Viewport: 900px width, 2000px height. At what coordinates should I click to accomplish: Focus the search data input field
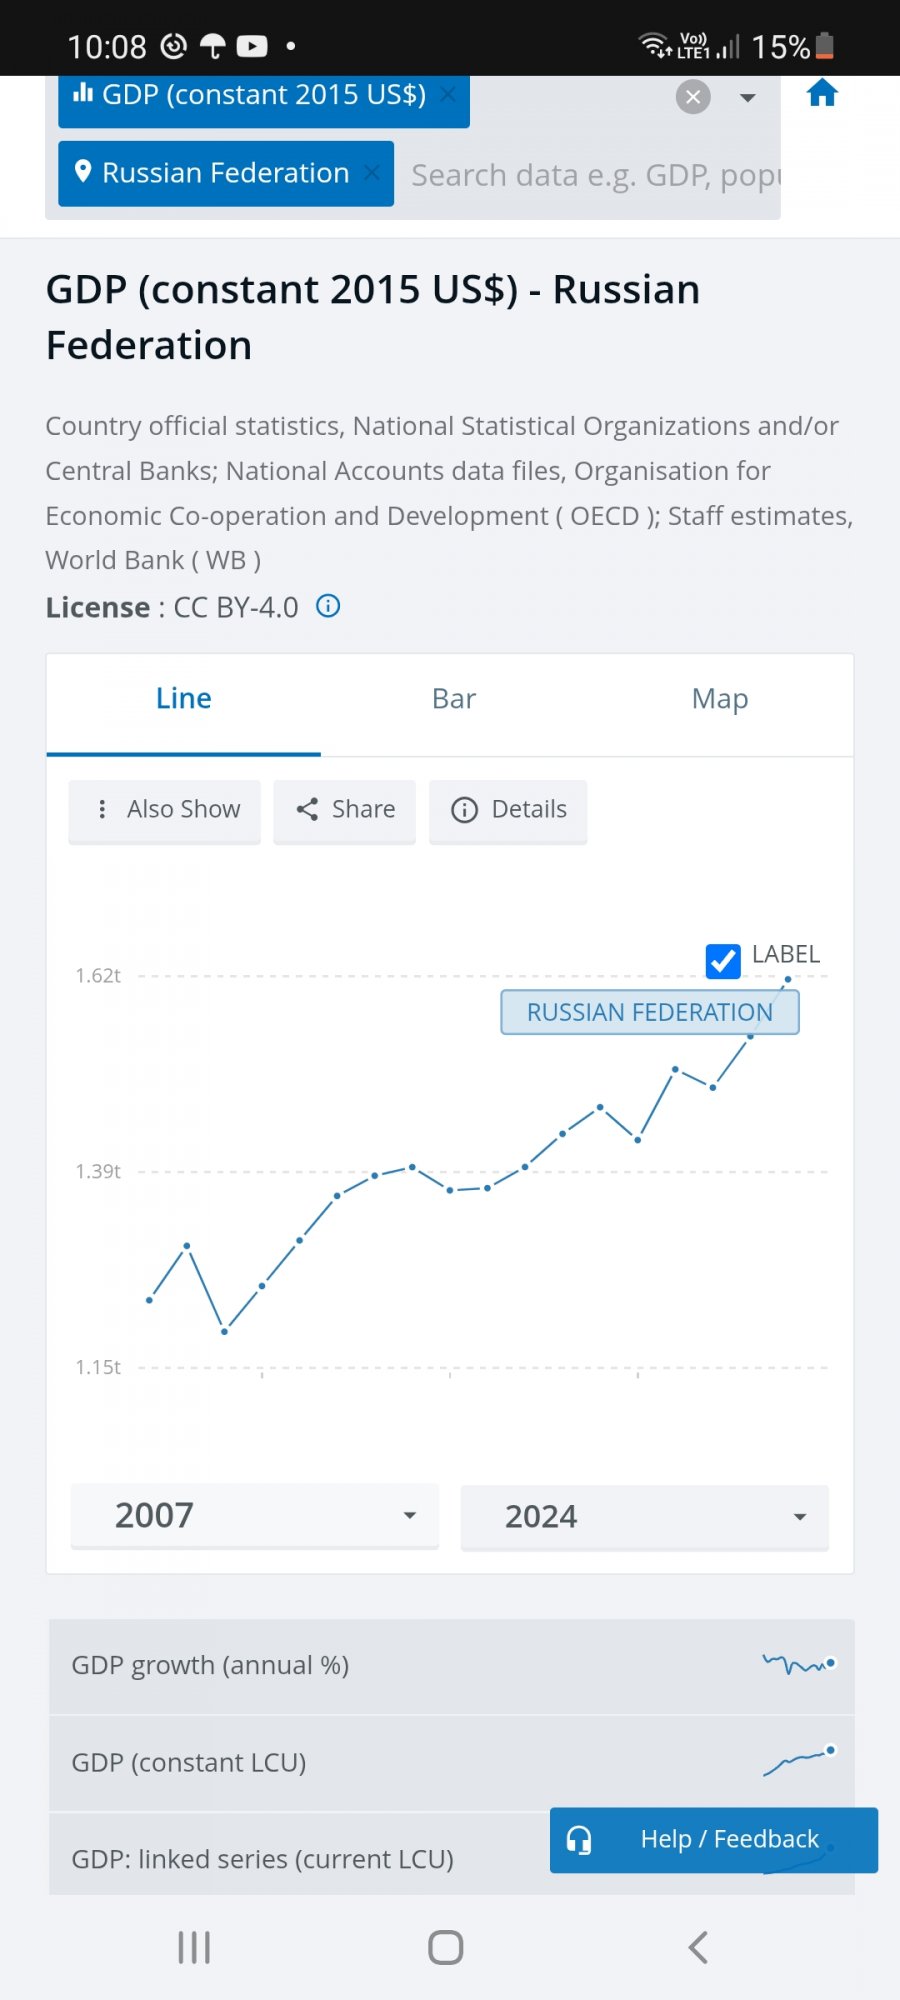[x=595, y=176]
